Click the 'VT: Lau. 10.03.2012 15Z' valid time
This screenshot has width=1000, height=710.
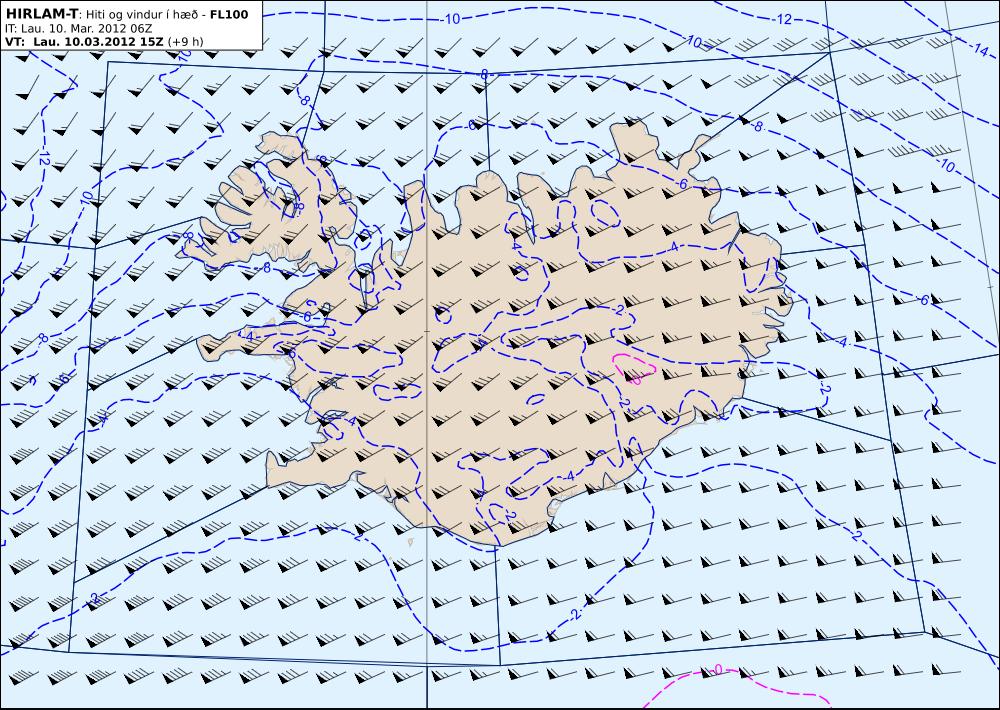click(84, 42)
